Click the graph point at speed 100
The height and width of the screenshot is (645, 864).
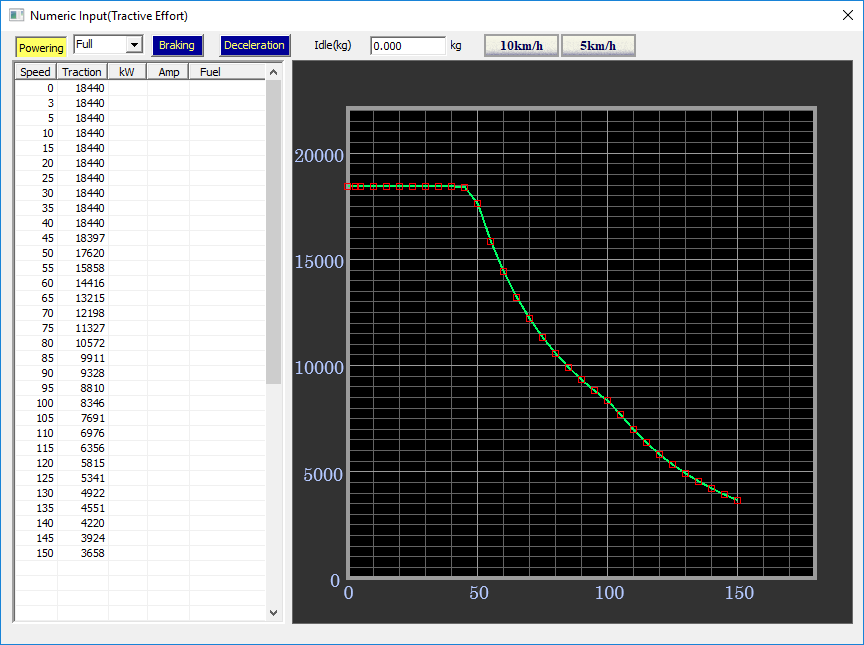pos(608,401)
